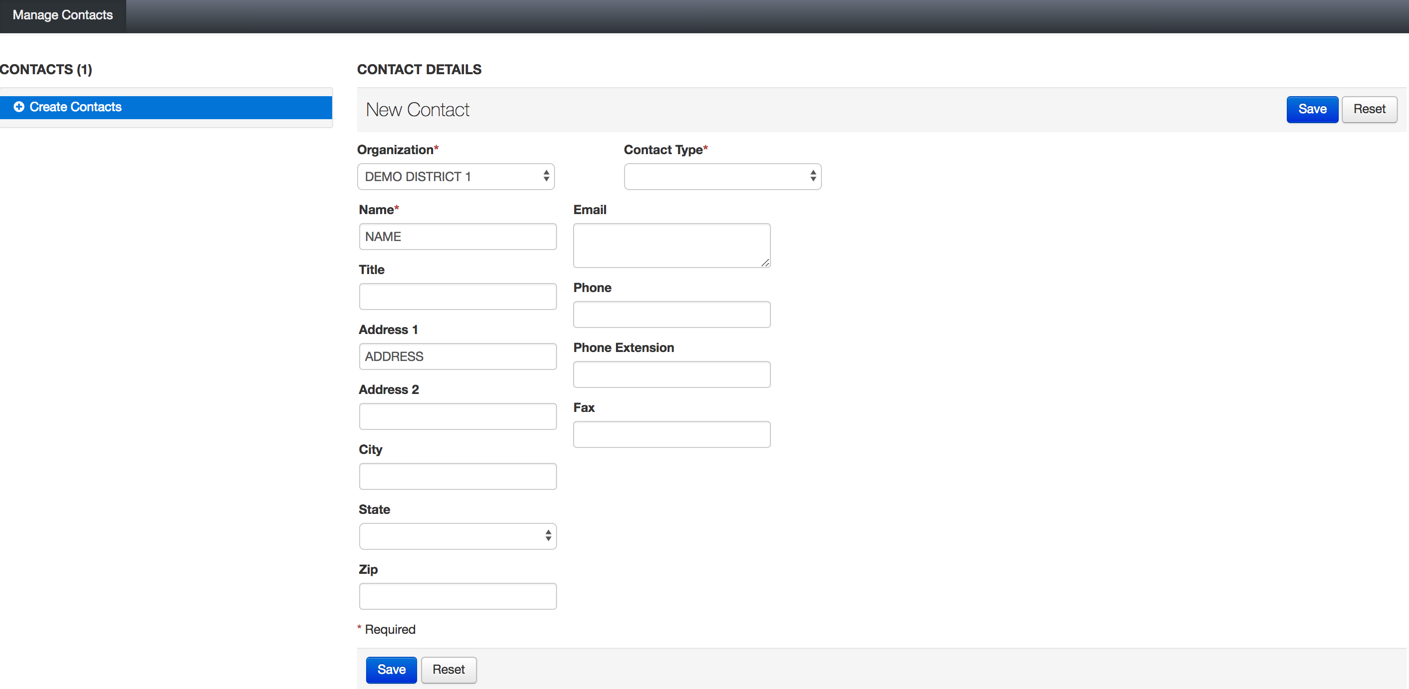The height and width of the screenshot is (689, 1409).
Task: Open the Organization dropdown
Action: [456, 177]
